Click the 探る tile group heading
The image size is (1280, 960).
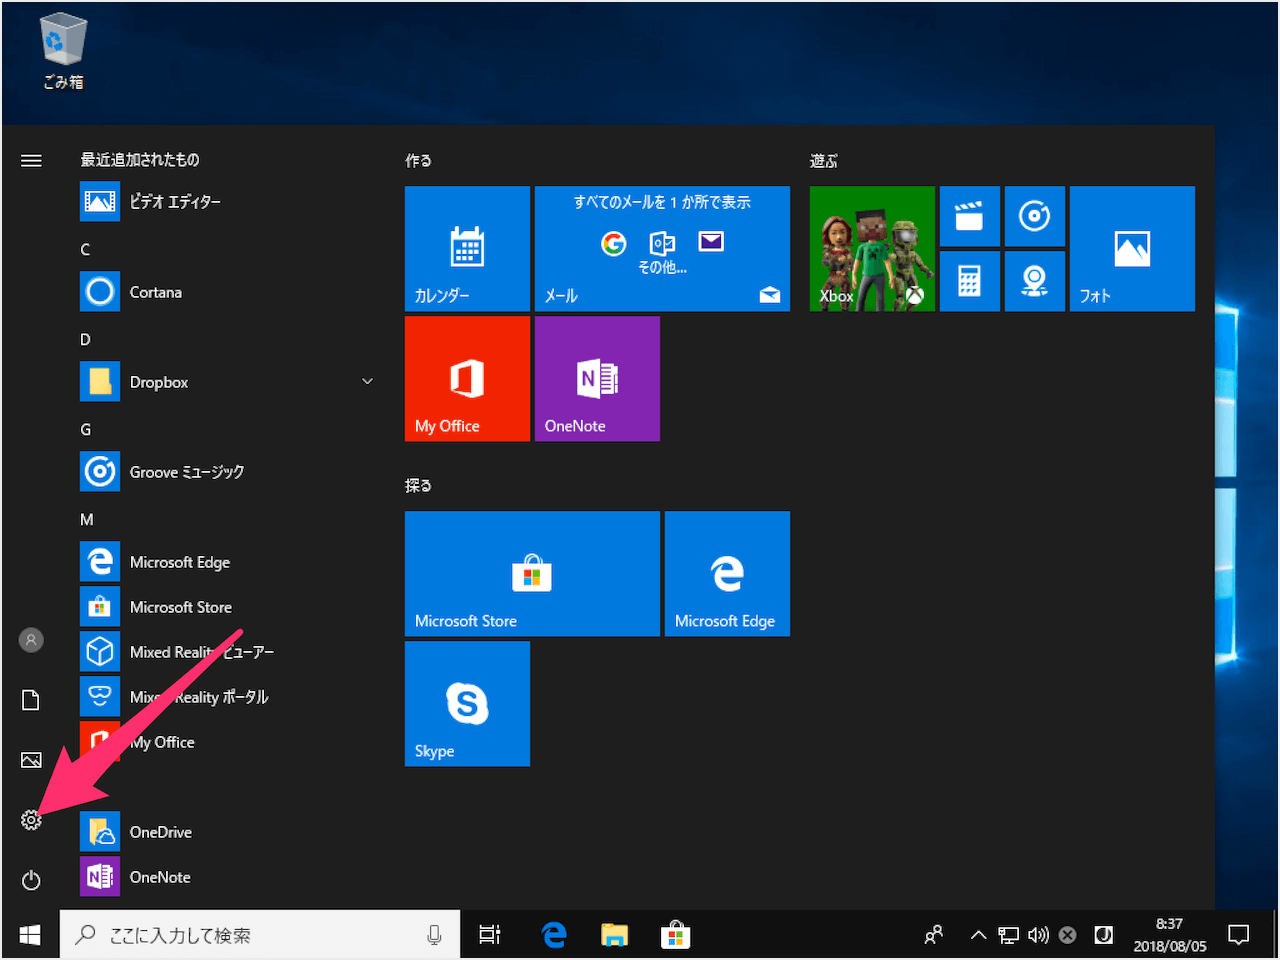tap(418, 485)
